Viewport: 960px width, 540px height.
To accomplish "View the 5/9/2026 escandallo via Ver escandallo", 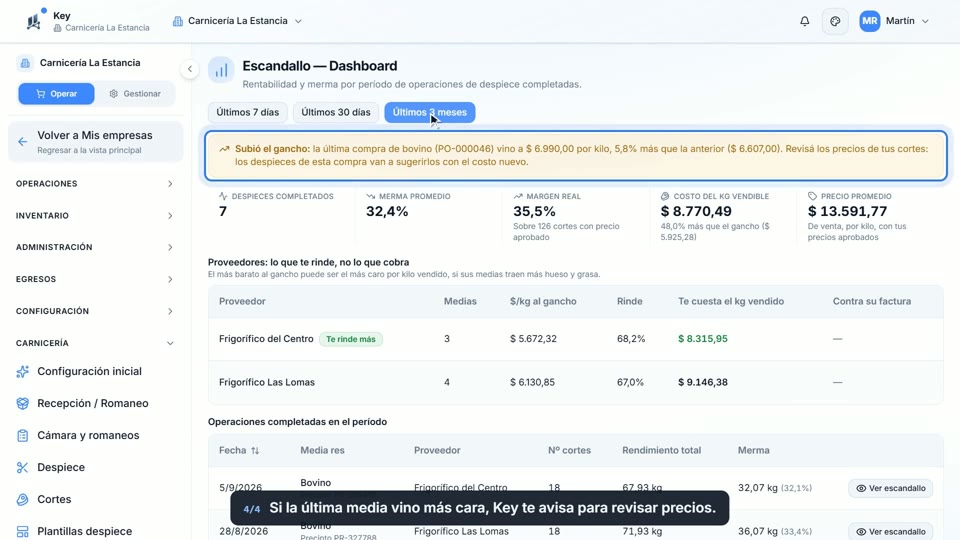I will 890,488.
